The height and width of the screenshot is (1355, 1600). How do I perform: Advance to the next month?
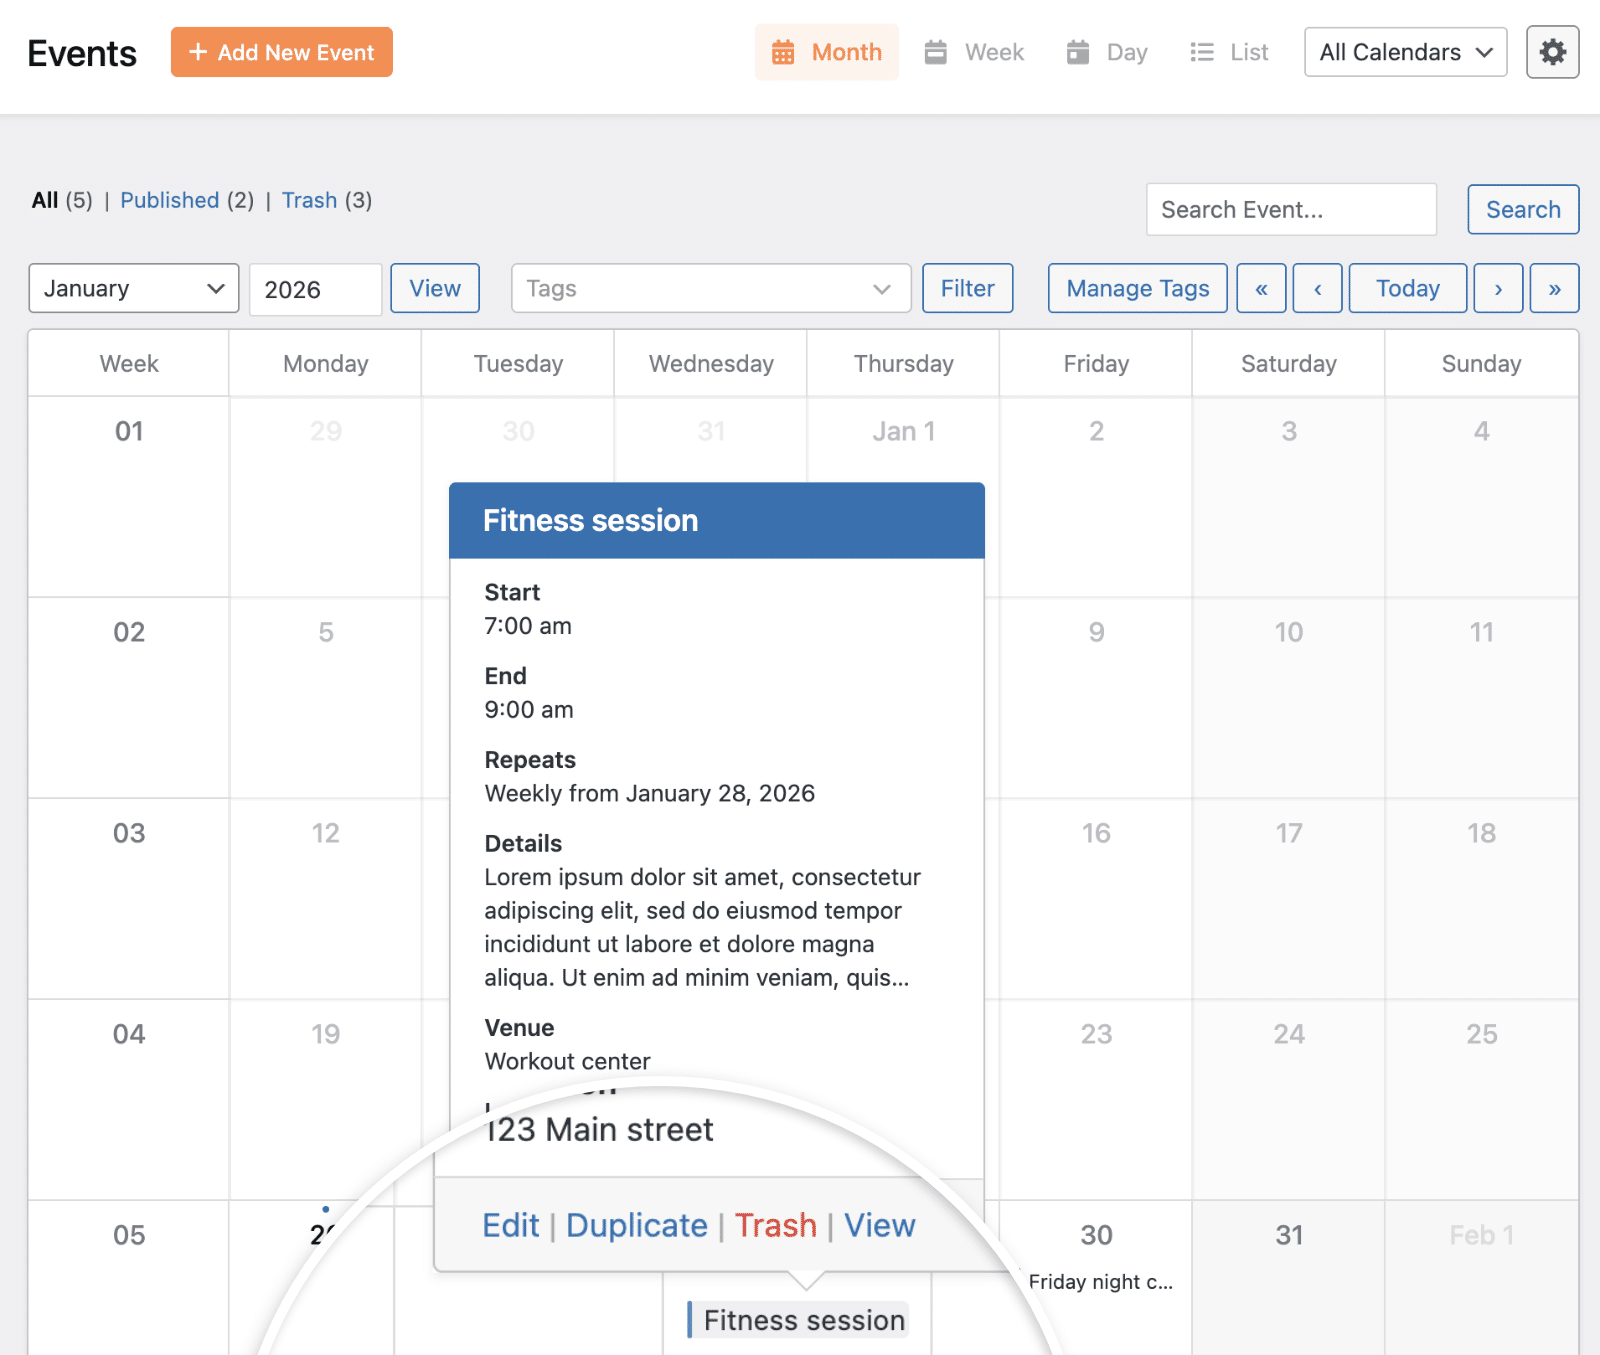(x=1498, y=288)
